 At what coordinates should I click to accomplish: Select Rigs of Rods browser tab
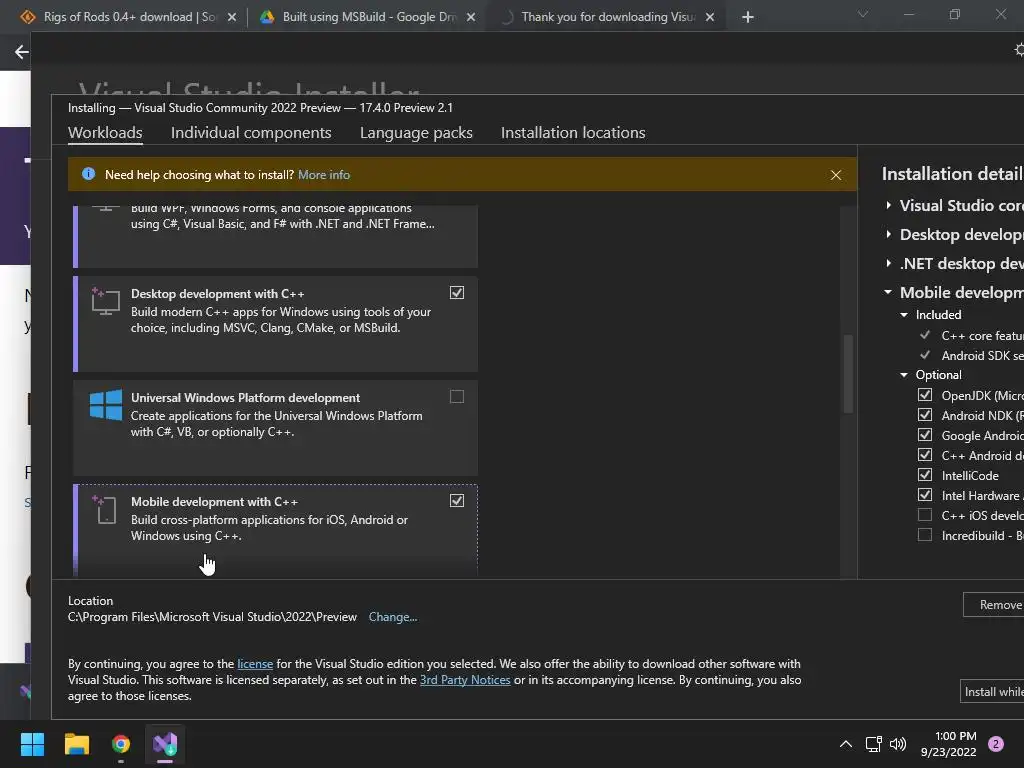(x=128, y=17)
